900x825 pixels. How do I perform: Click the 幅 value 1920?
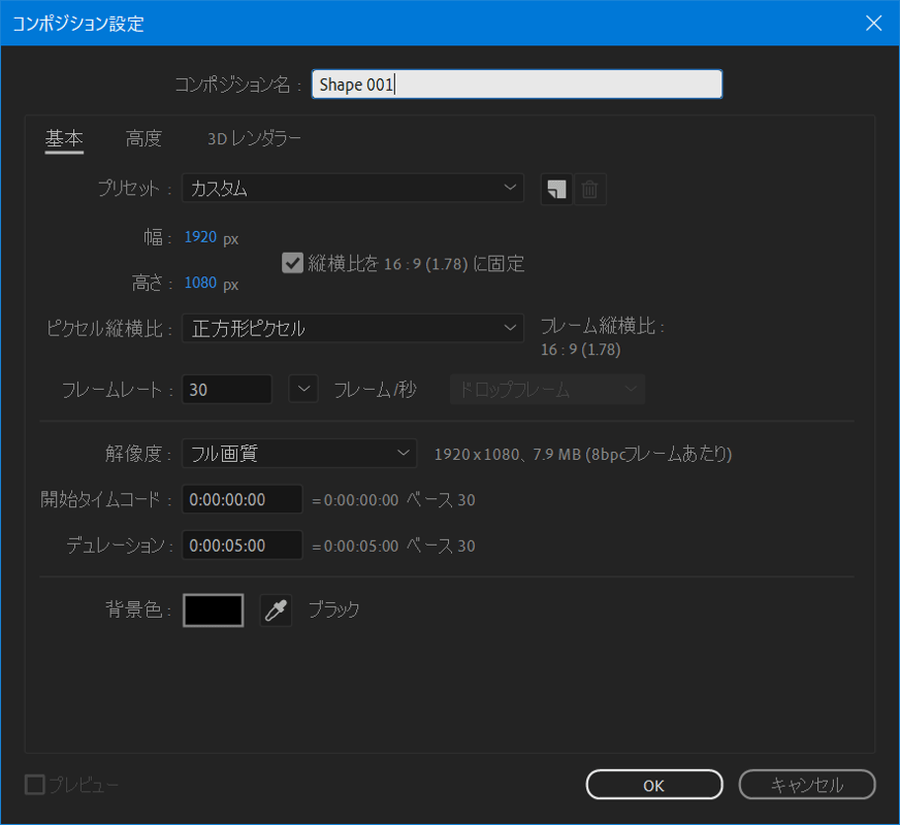tap(200, 237)
